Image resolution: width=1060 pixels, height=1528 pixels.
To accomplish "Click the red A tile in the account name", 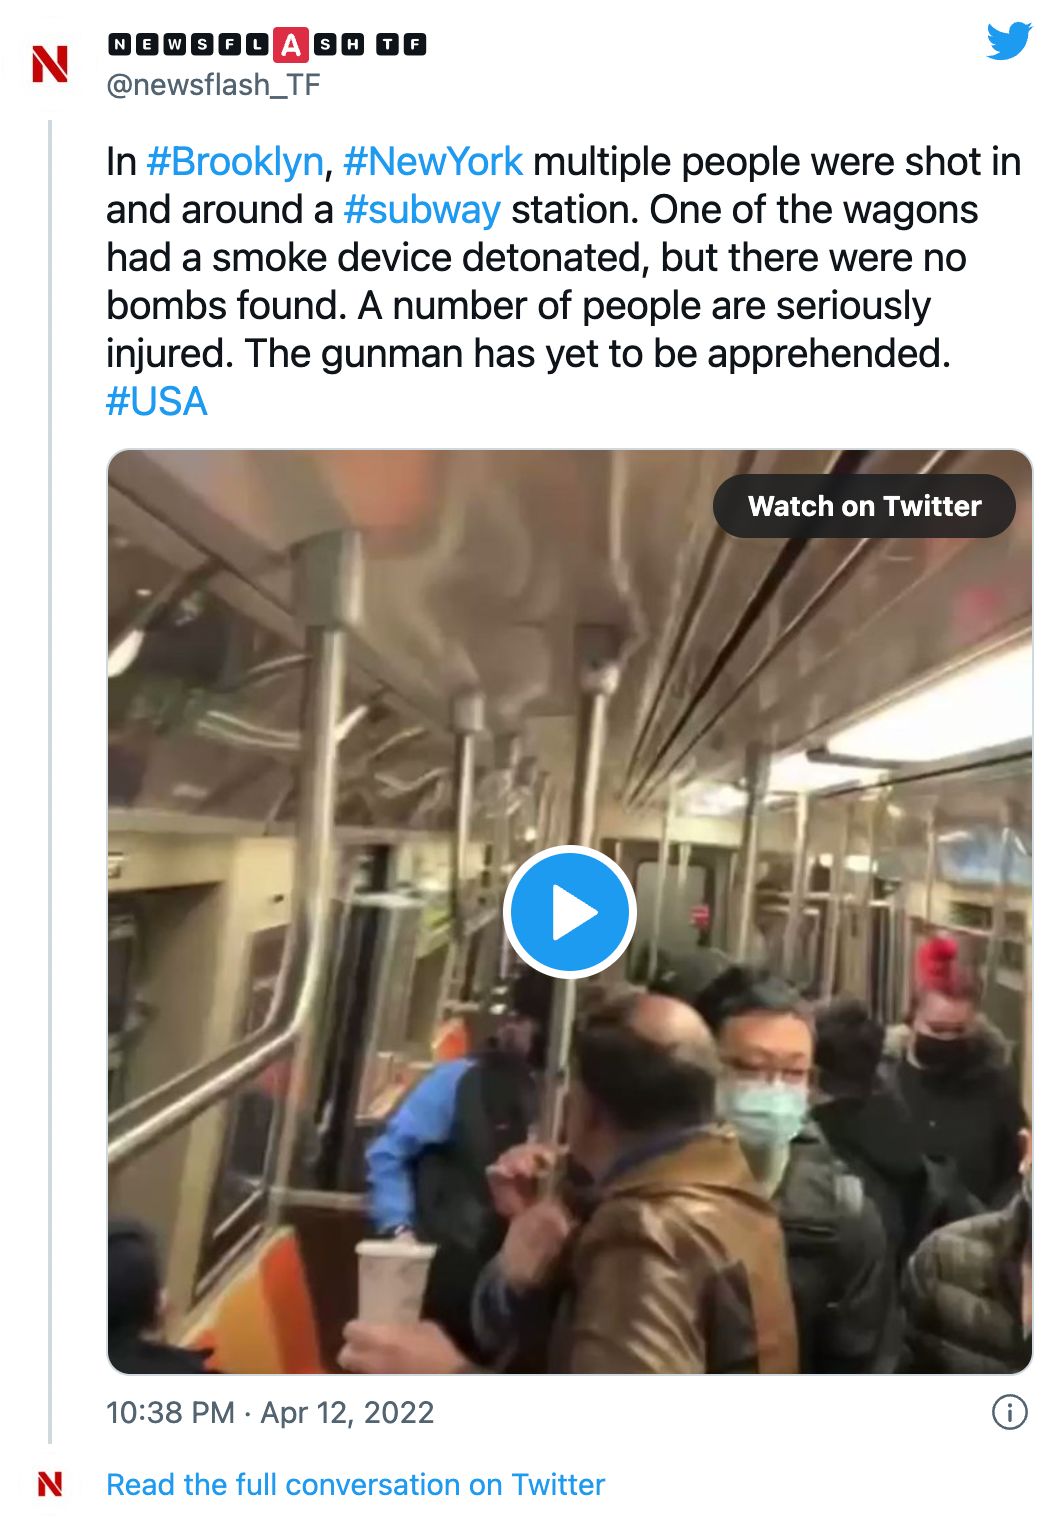I will (x=291, y=45).
